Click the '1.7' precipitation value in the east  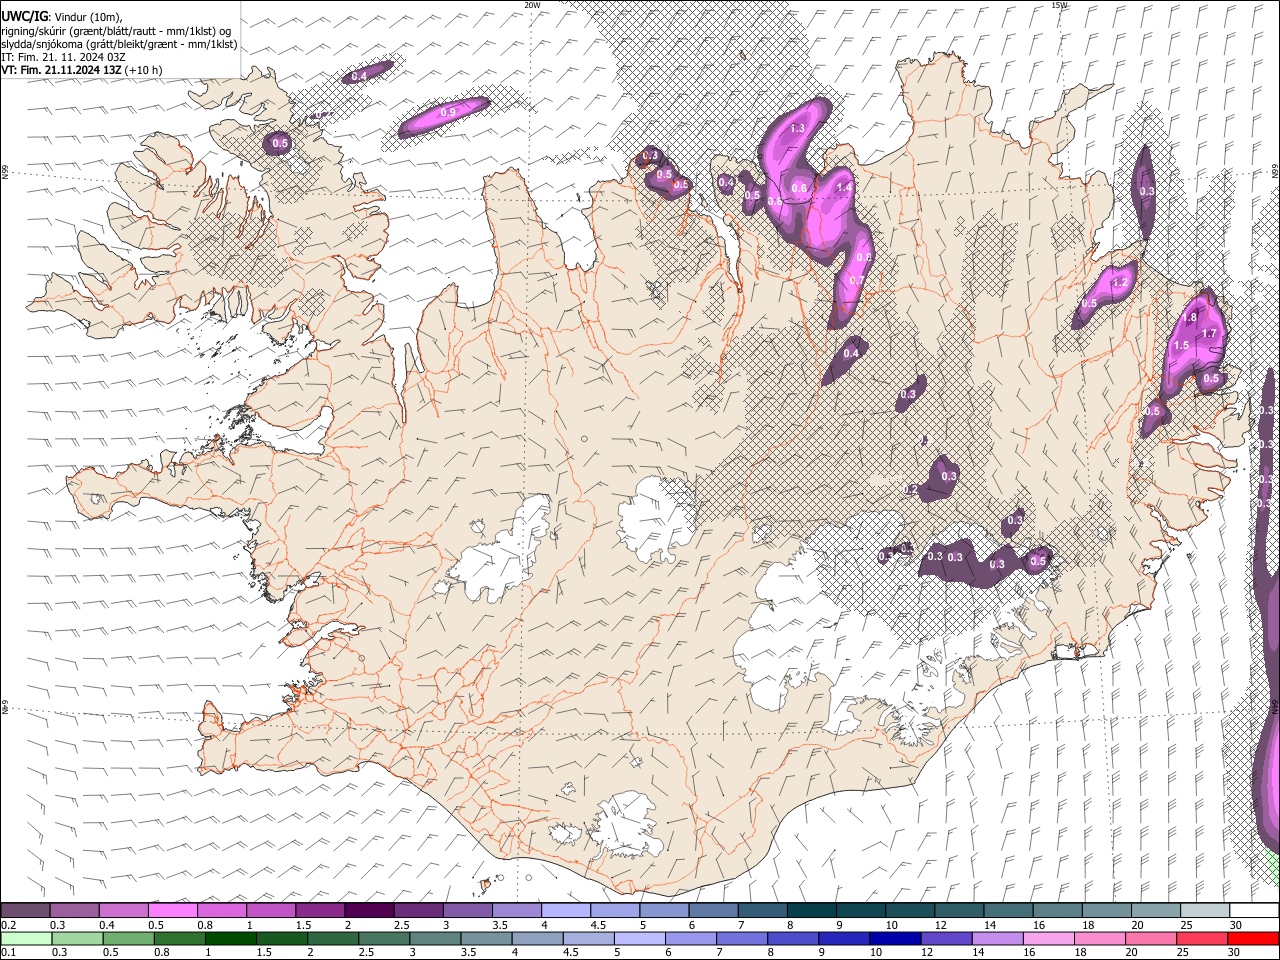pos(1208,334)
